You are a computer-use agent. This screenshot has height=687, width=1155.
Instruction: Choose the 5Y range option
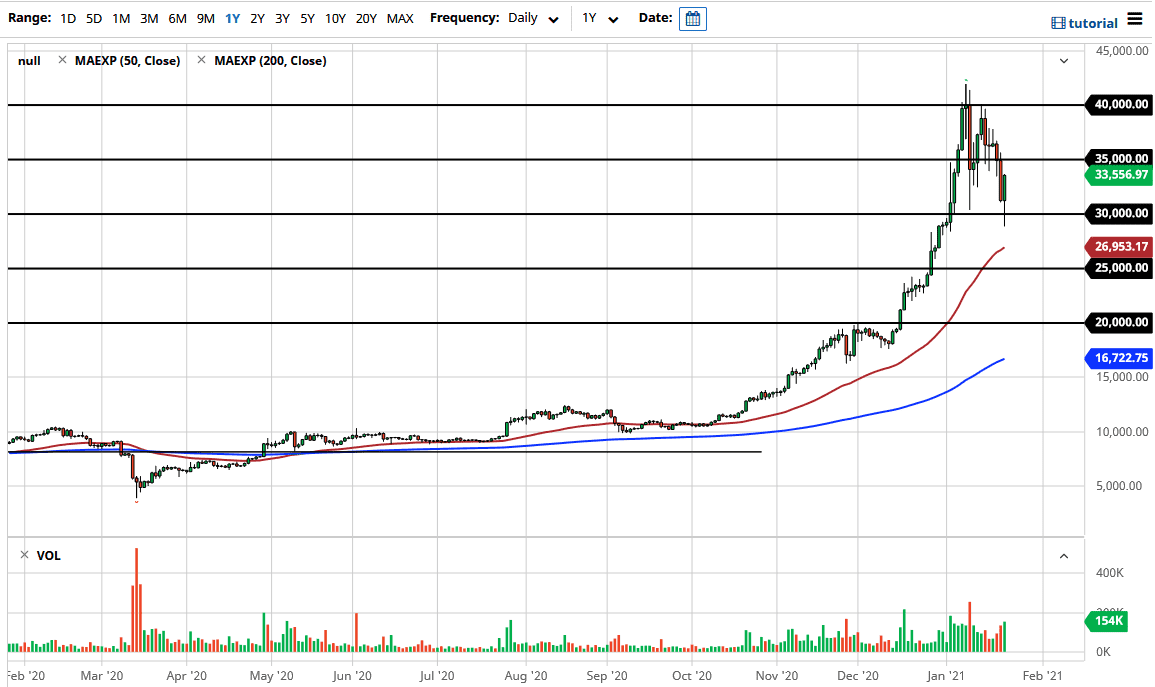(x=307, y=19)
